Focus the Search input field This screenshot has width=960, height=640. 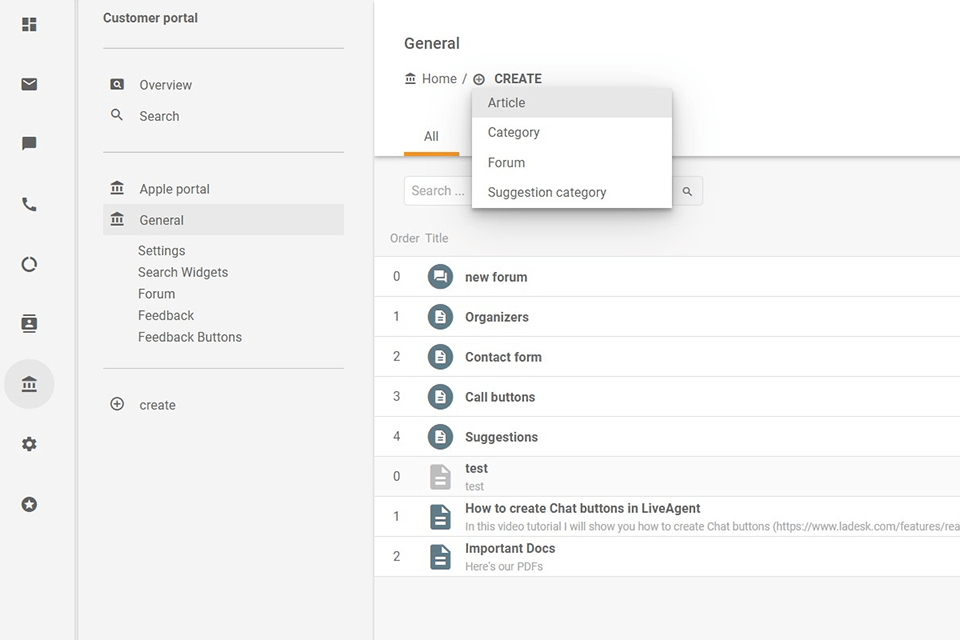point(439,191)
